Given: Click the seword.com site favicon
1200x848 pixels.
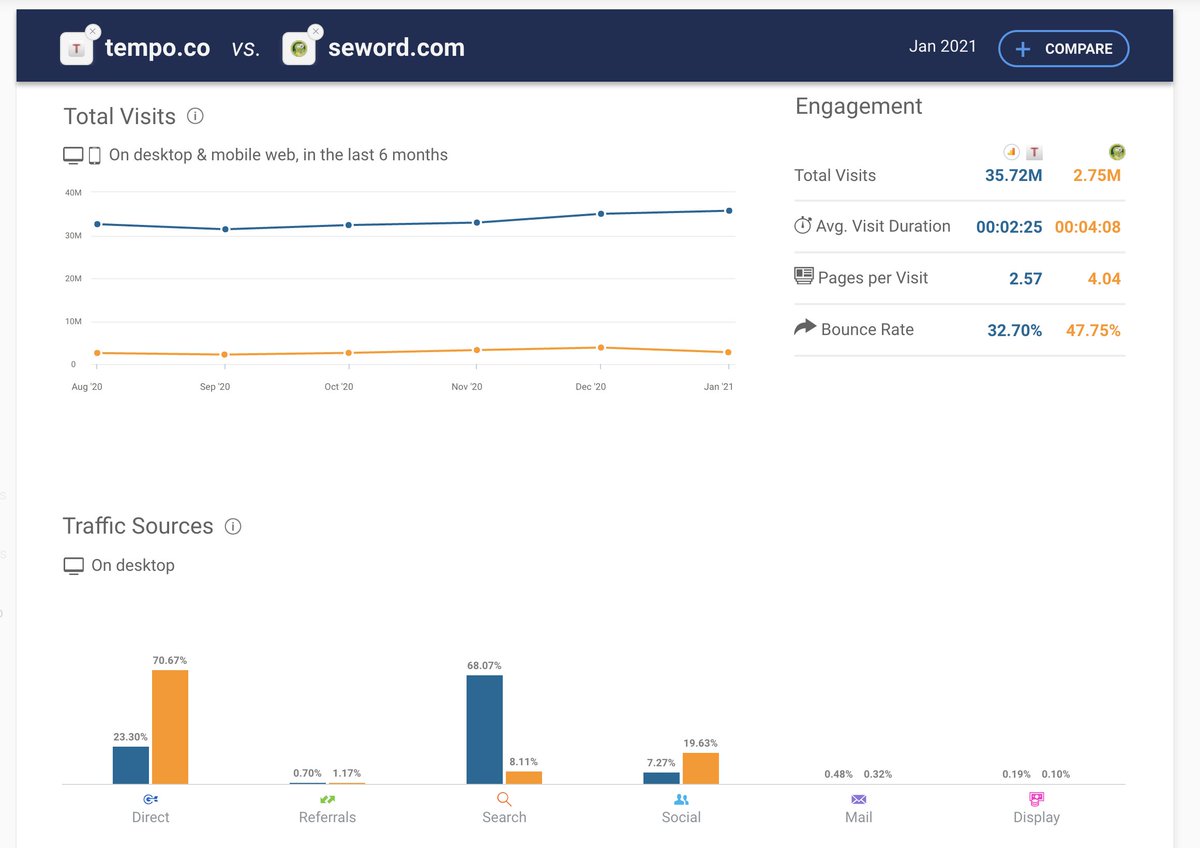Looking at the screenshot, I should coord(298,49).
